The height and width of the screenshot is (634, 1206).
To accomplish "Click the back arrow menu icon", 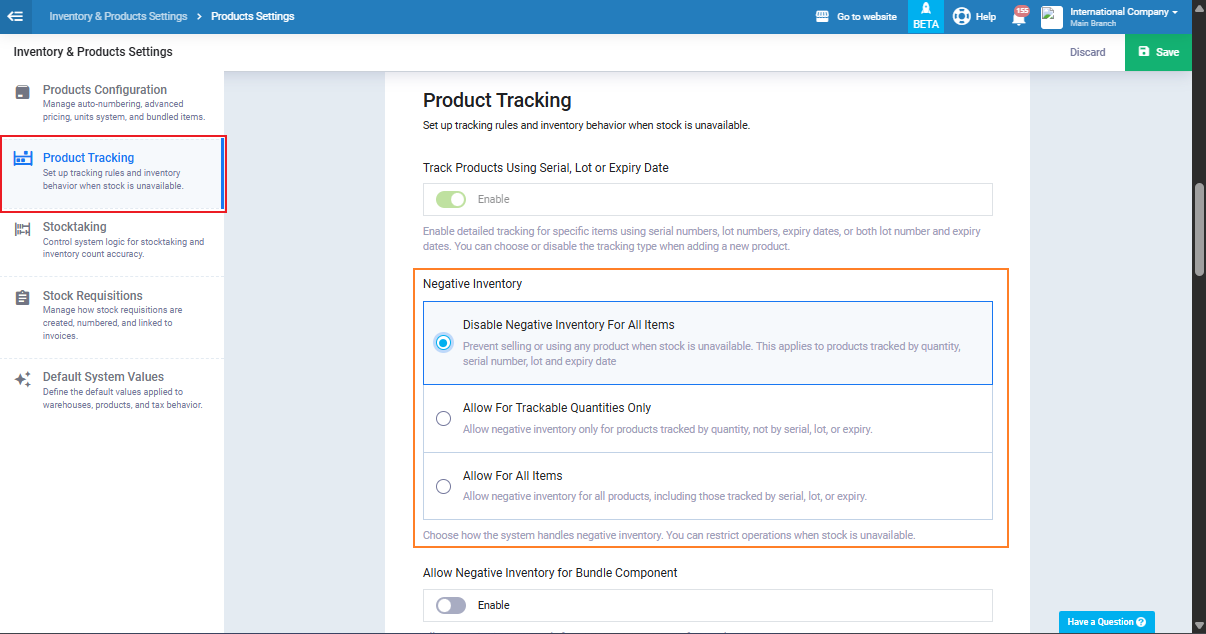I will click(15, 16).
